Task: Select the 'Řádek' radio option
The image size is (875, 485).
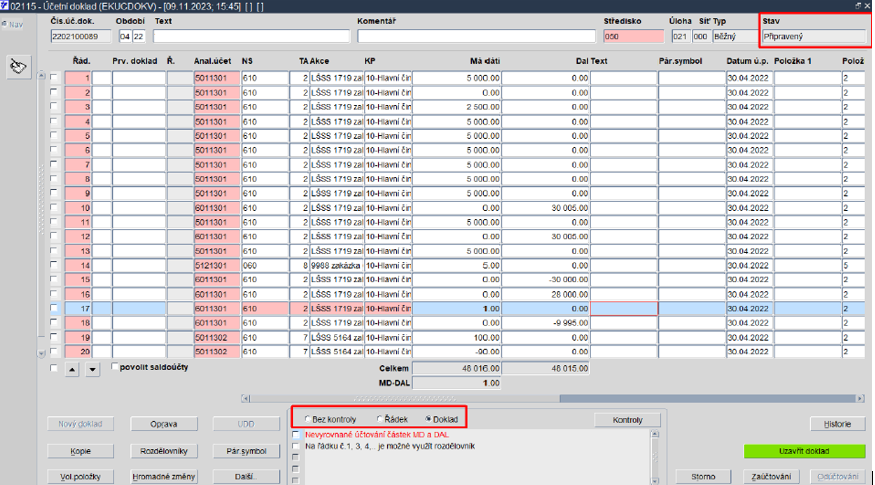Action: click(x=379, y=419)
